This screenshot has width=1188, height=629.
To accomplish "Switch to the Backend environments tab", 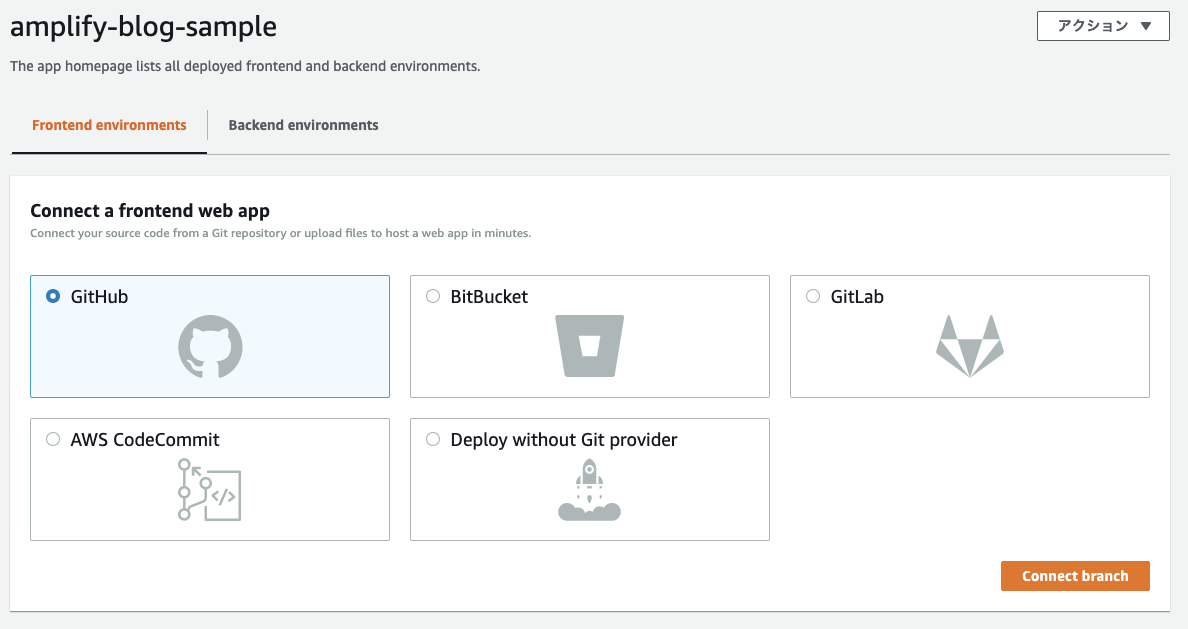I will click(x=303, y=125).
